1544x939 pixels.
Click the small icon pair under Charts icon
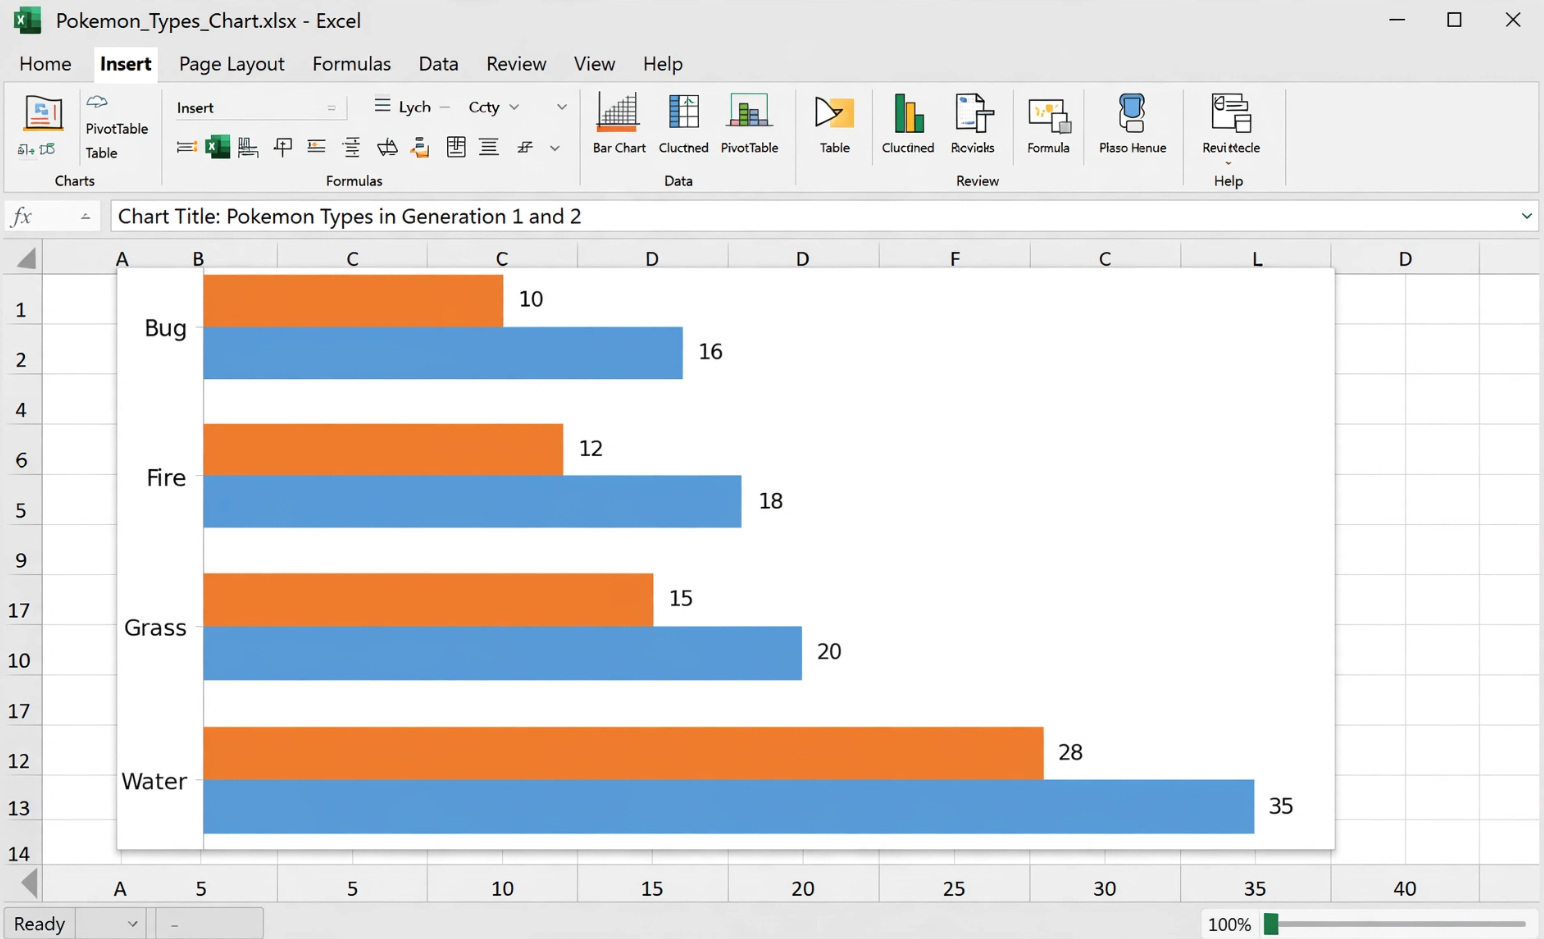[36, 150]
